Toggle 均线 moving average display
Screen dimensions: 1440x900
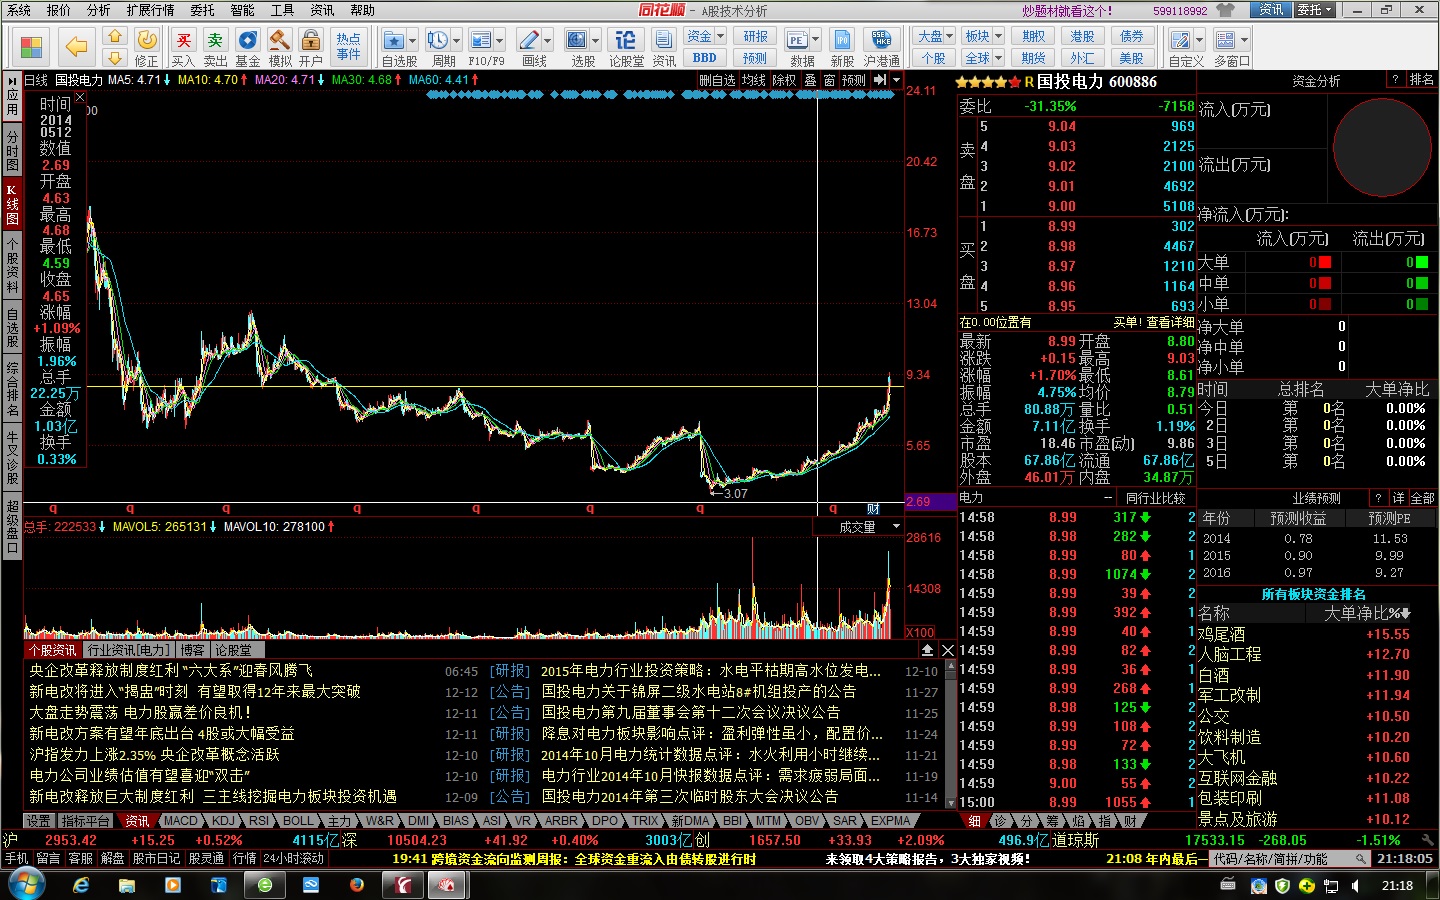coord(754,80)
